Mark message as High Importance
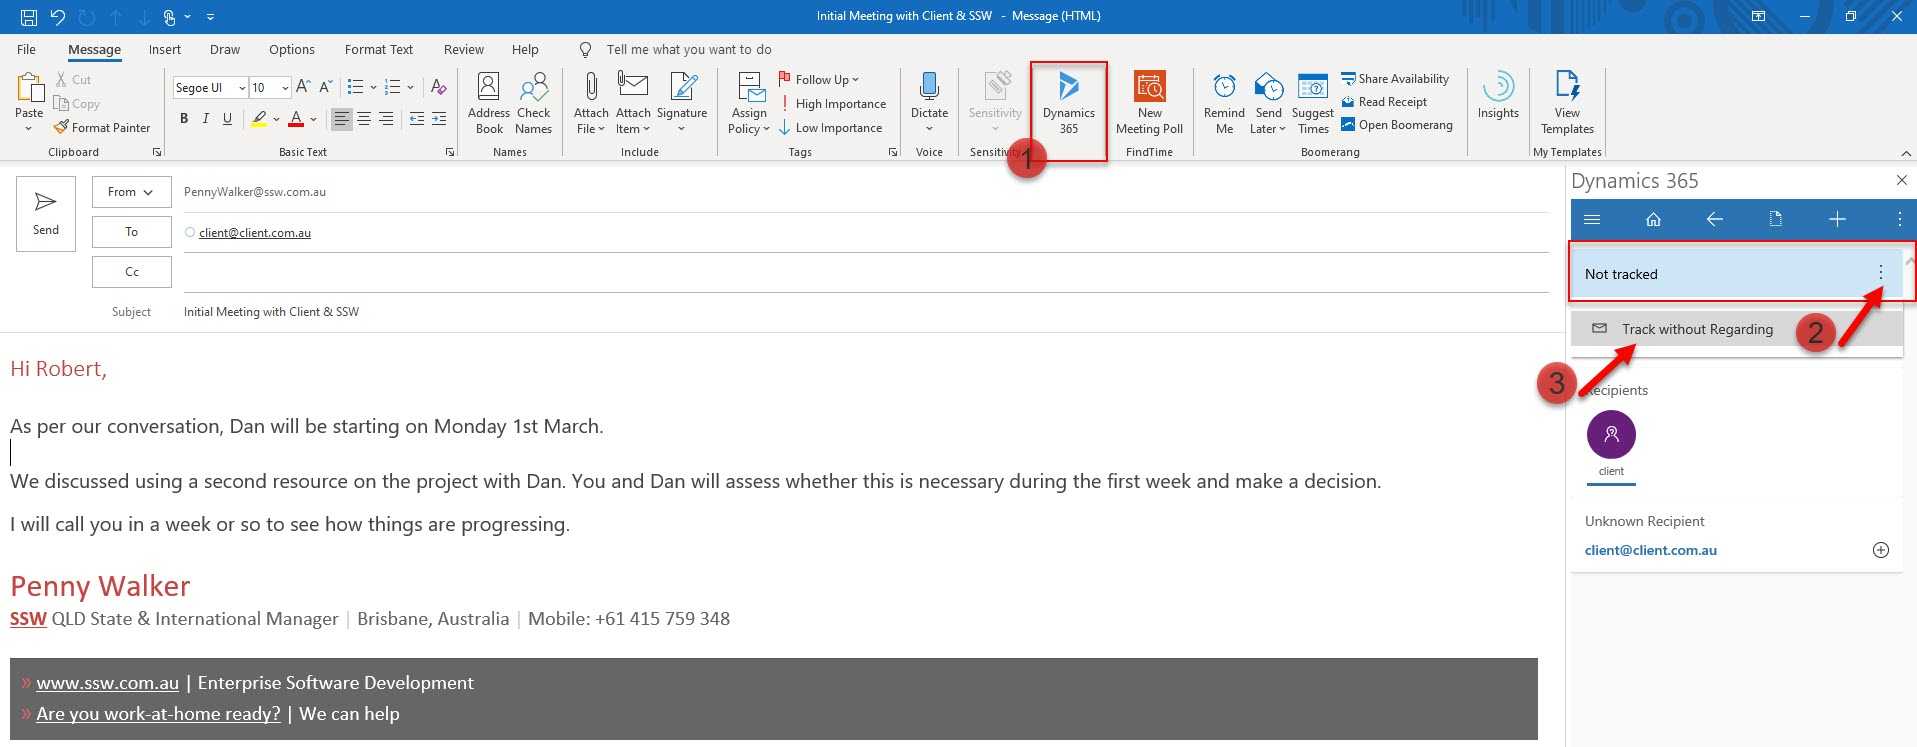 (x=832, y=104)
